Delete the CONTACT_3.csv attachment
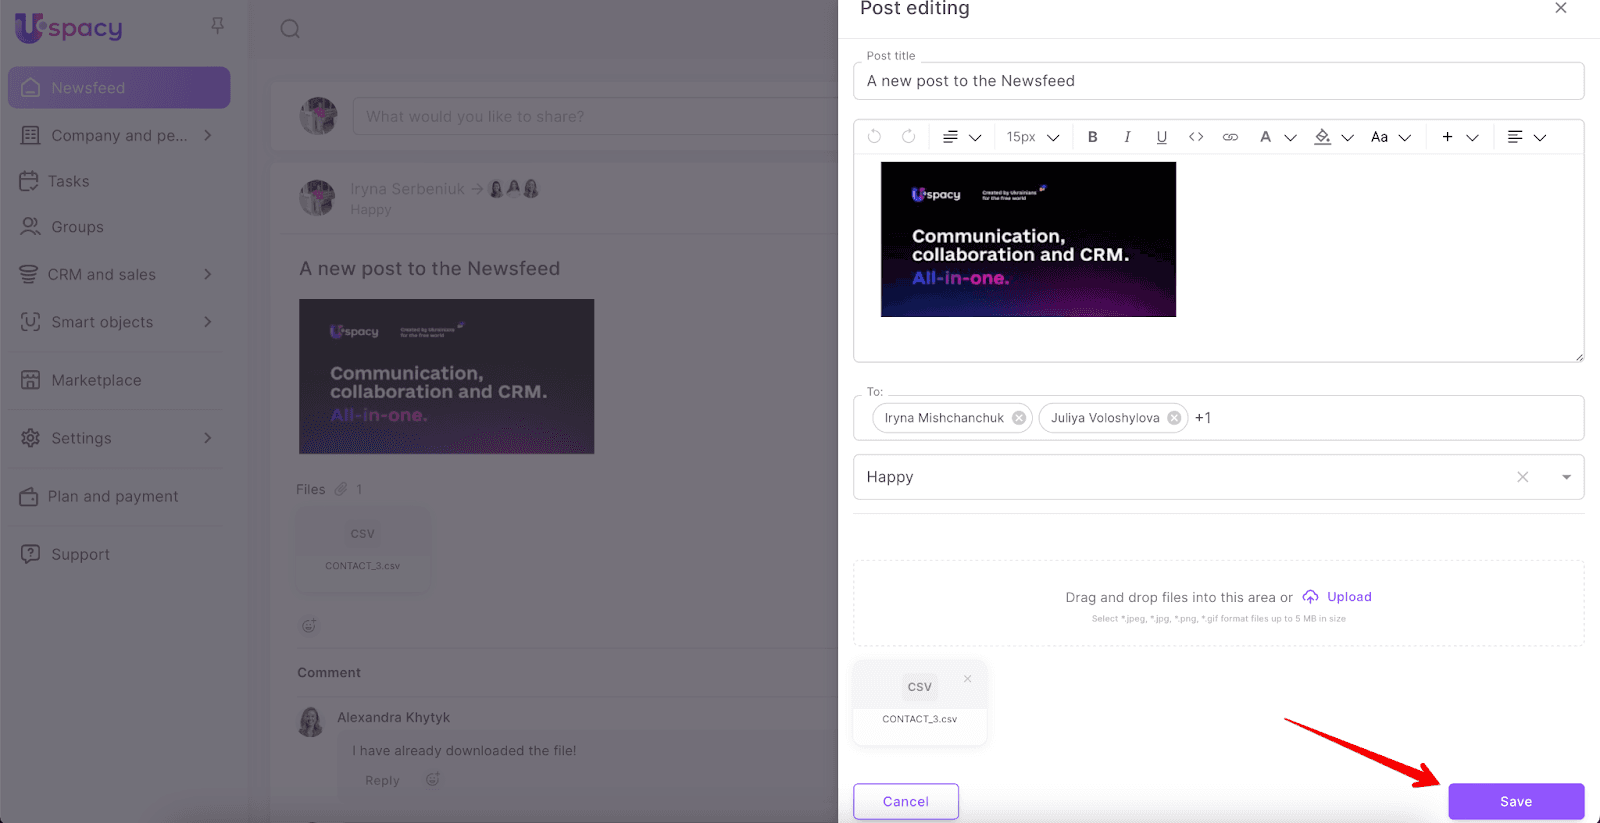The image size is (1600, 823). click(967, 679)
